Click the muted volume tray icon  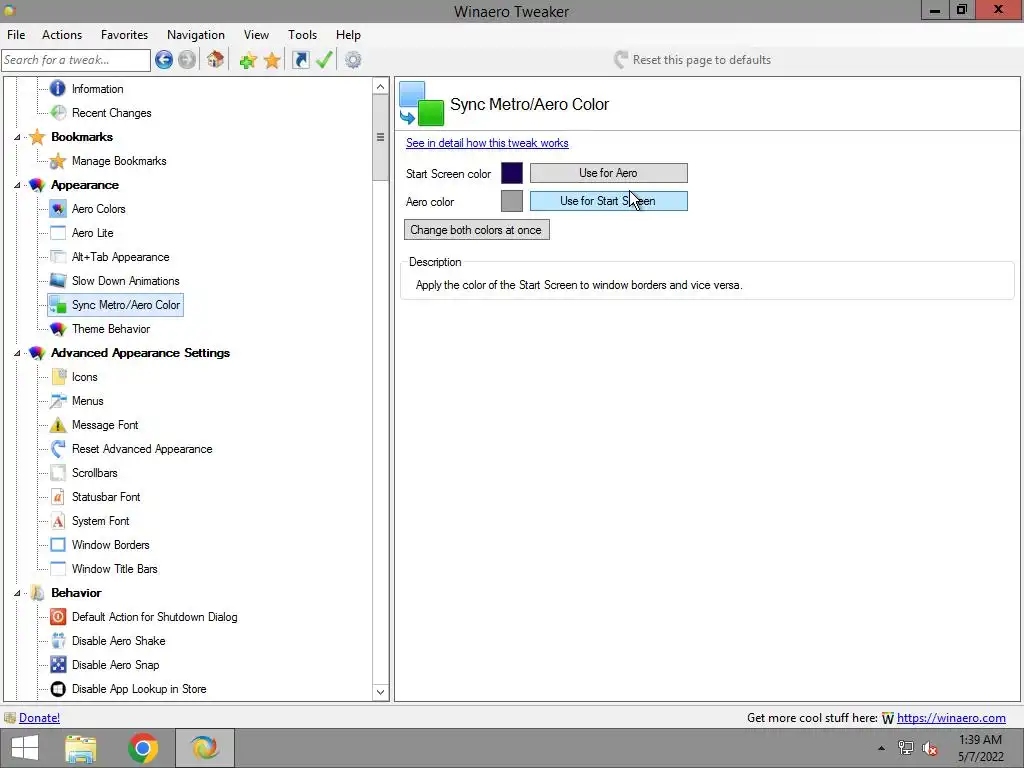coord(930,748)
